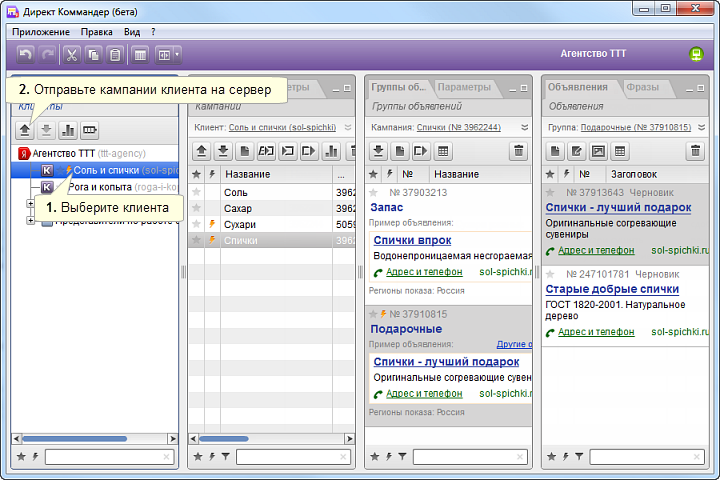Click the green connection status icon
This screenshot has height=480, width=720.
pos(696,54)
